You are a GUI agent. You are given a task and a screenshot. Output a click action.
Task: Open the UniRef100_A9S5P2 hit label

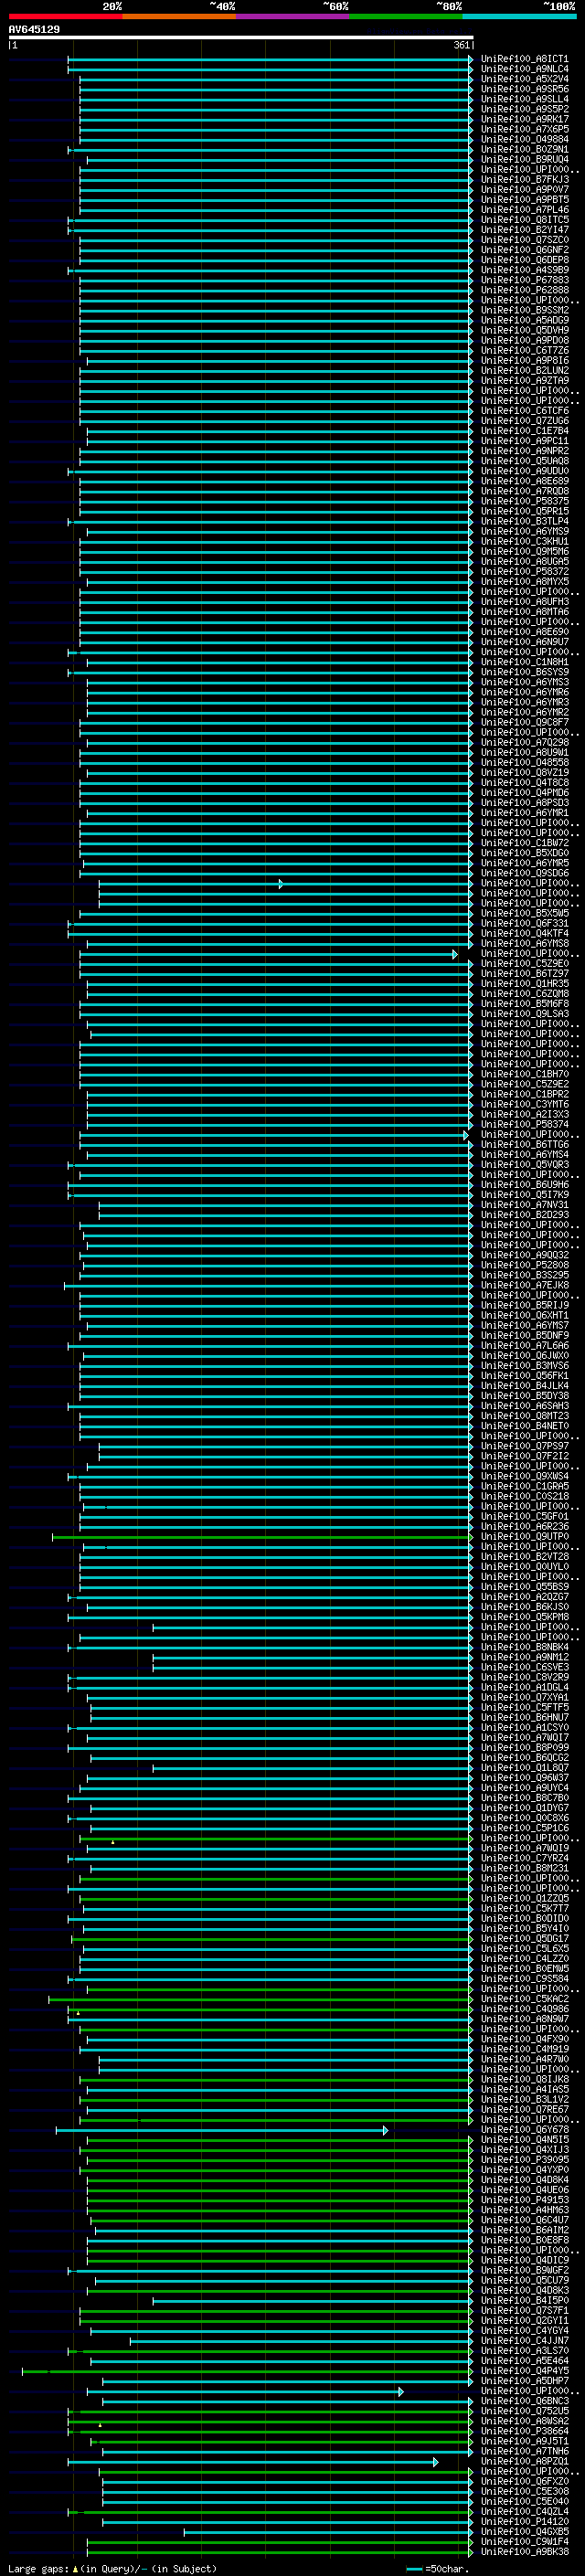(x=525, y=109)
